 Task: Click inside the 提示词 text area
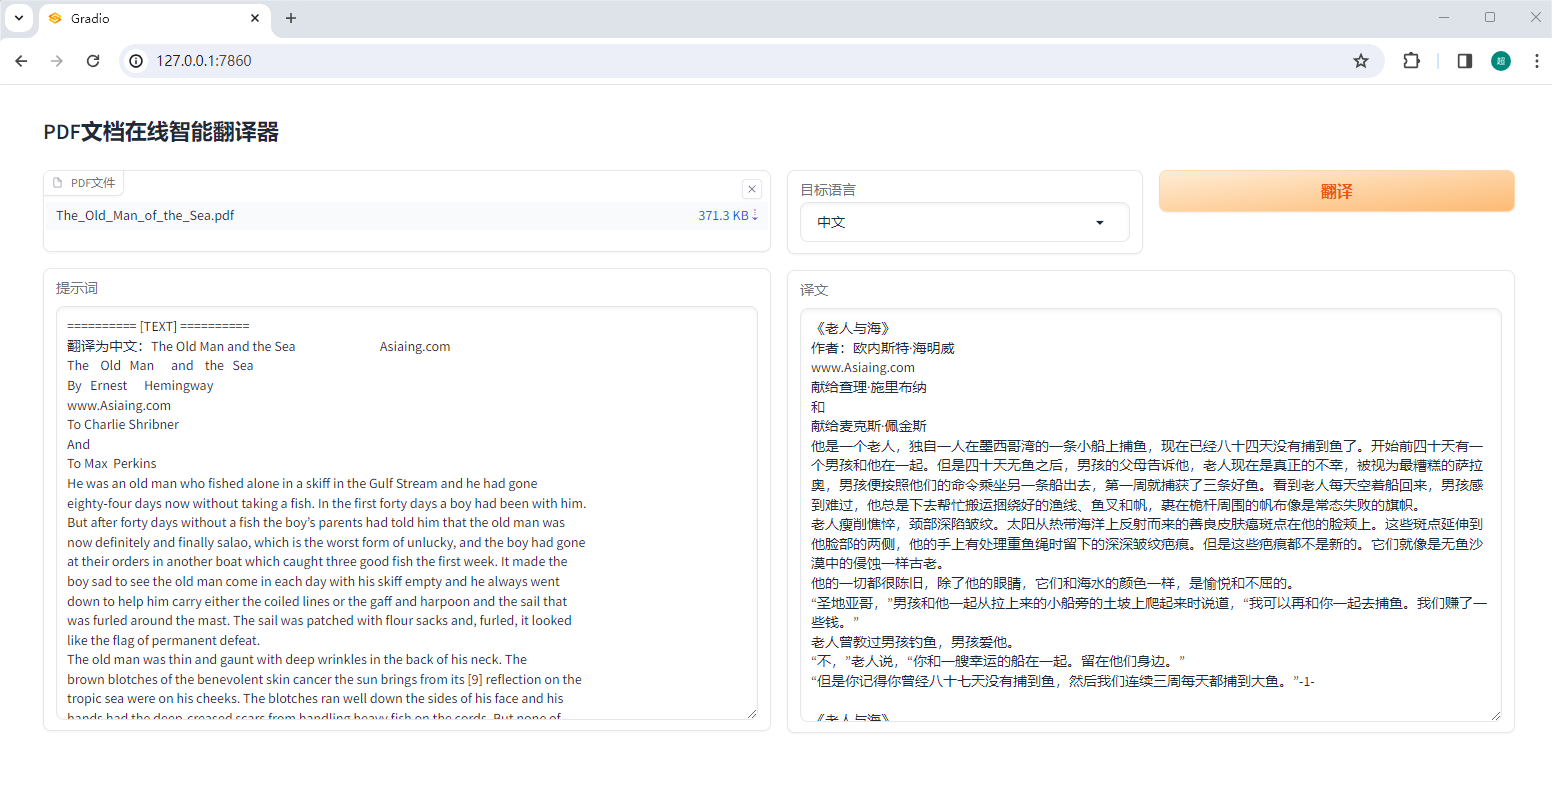click(407, 513)
